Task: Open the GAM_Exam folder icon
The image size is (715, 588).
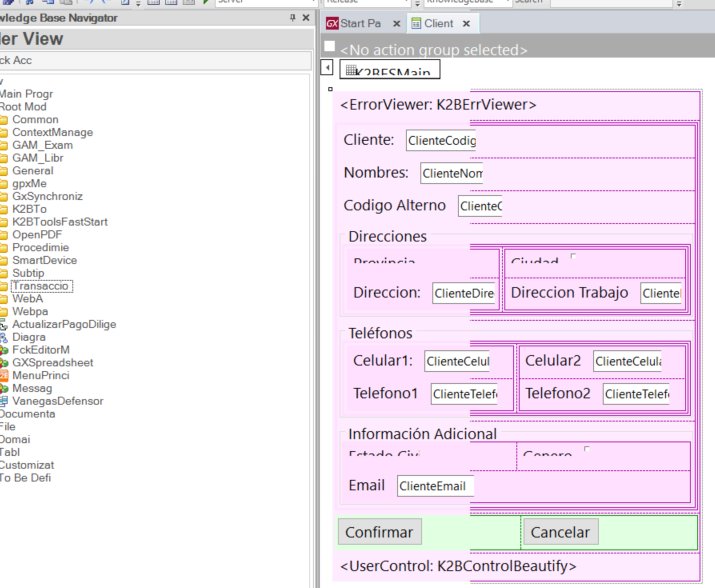Action: (x=4, y=145)
